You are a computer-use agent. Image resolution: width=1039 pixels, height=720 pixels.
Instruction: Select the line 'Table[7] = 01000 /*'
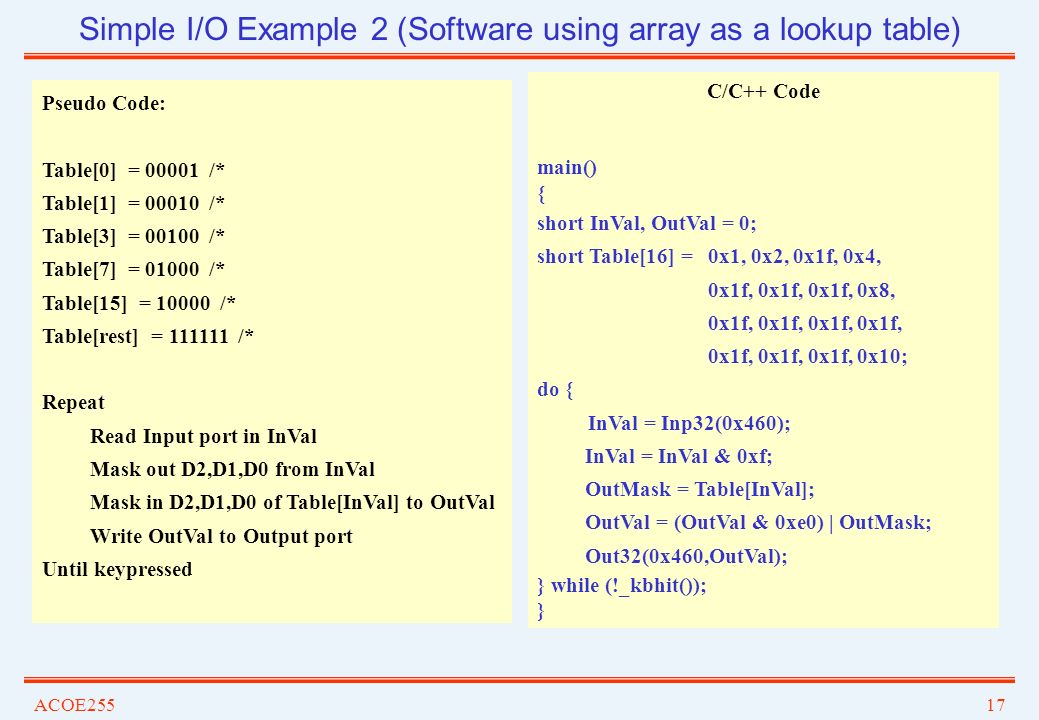pos(133,270)
